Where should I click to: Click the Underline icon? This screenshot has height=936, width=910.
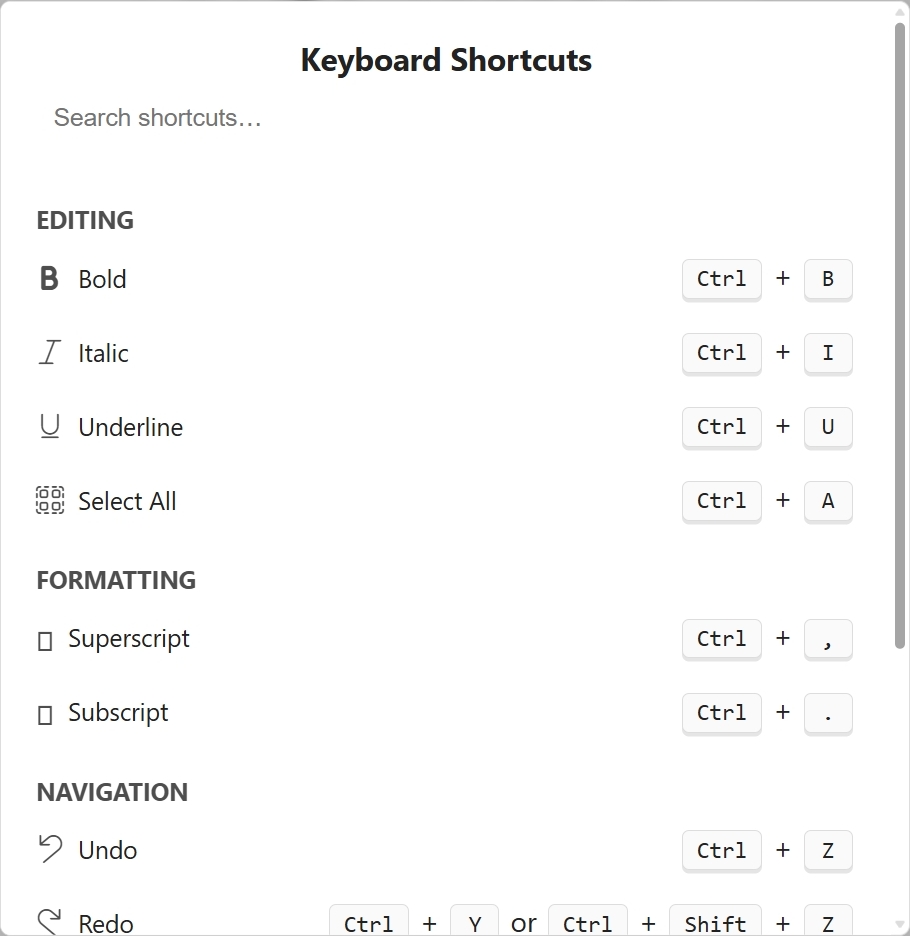[x=49, y=427]
